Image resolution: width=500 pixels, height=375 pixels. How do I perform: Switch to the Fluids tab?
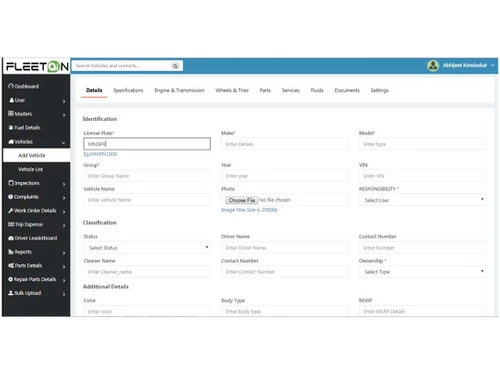coord(317,90)
